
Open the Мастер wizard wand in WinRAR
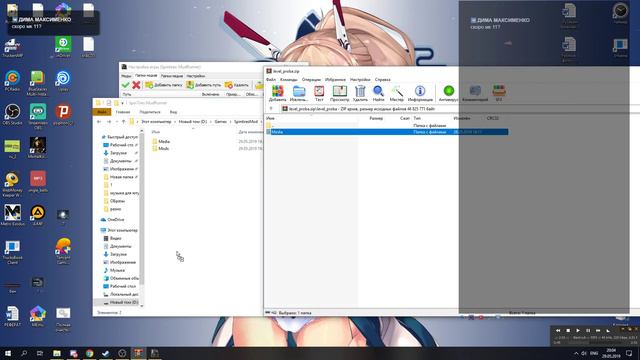click(396, 93)
